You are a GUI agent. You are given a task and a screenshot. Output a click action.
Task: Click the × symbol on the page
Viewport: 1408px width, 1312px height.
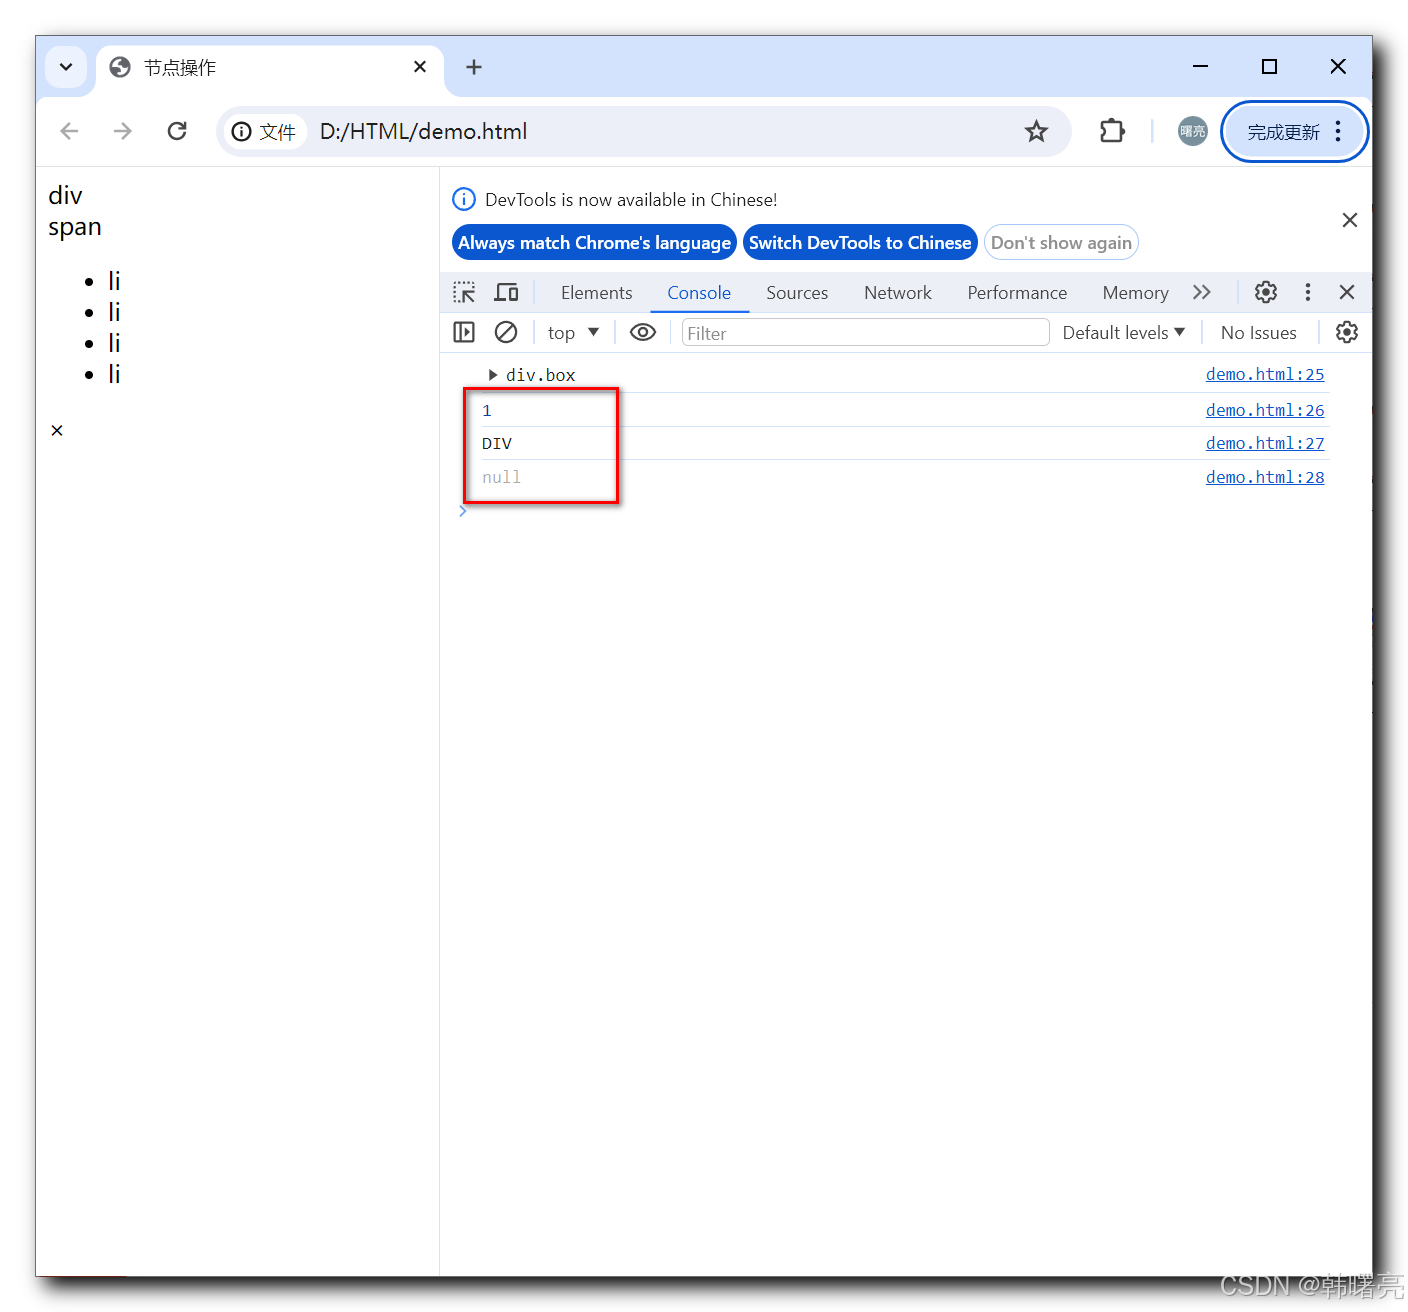pyautogui.click(x=57, y=430)
